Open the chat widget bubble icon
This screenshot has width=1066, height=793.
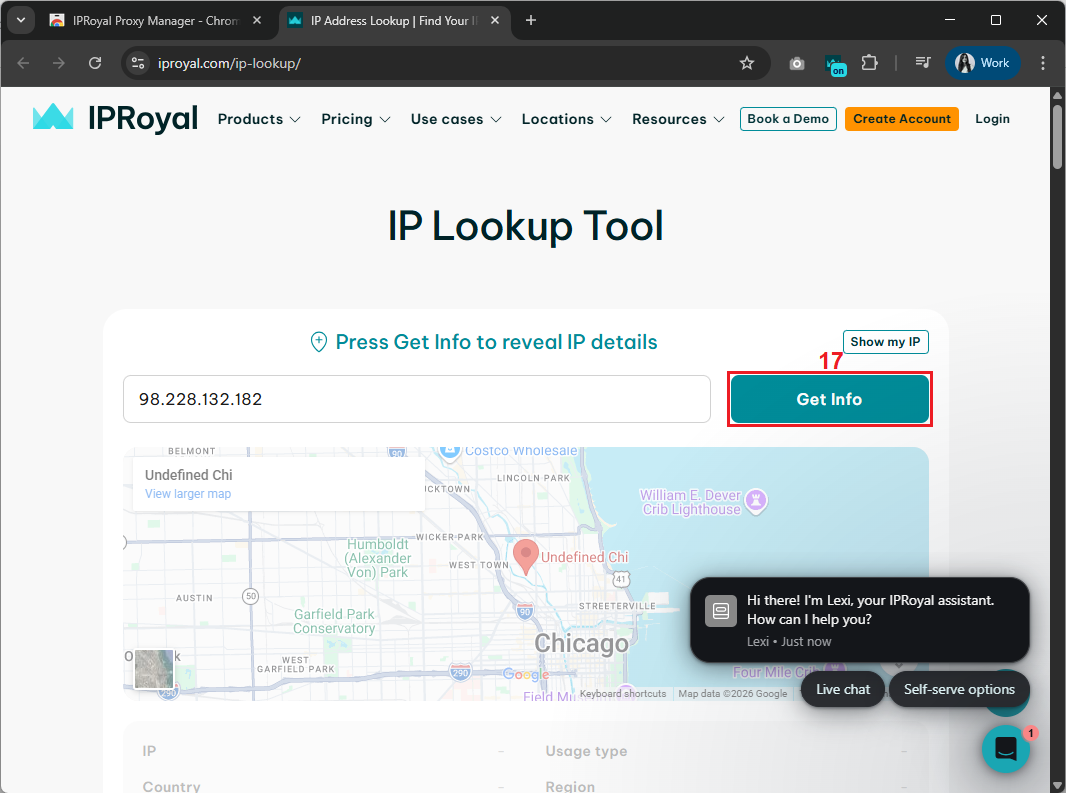(1006, 749)
